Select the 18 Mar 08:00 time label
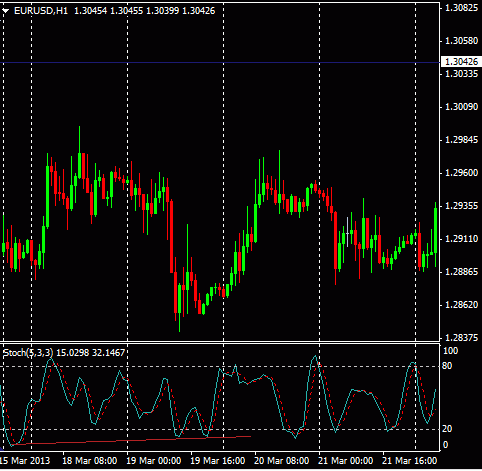The image size is (482, 471). tap(90, 461)
